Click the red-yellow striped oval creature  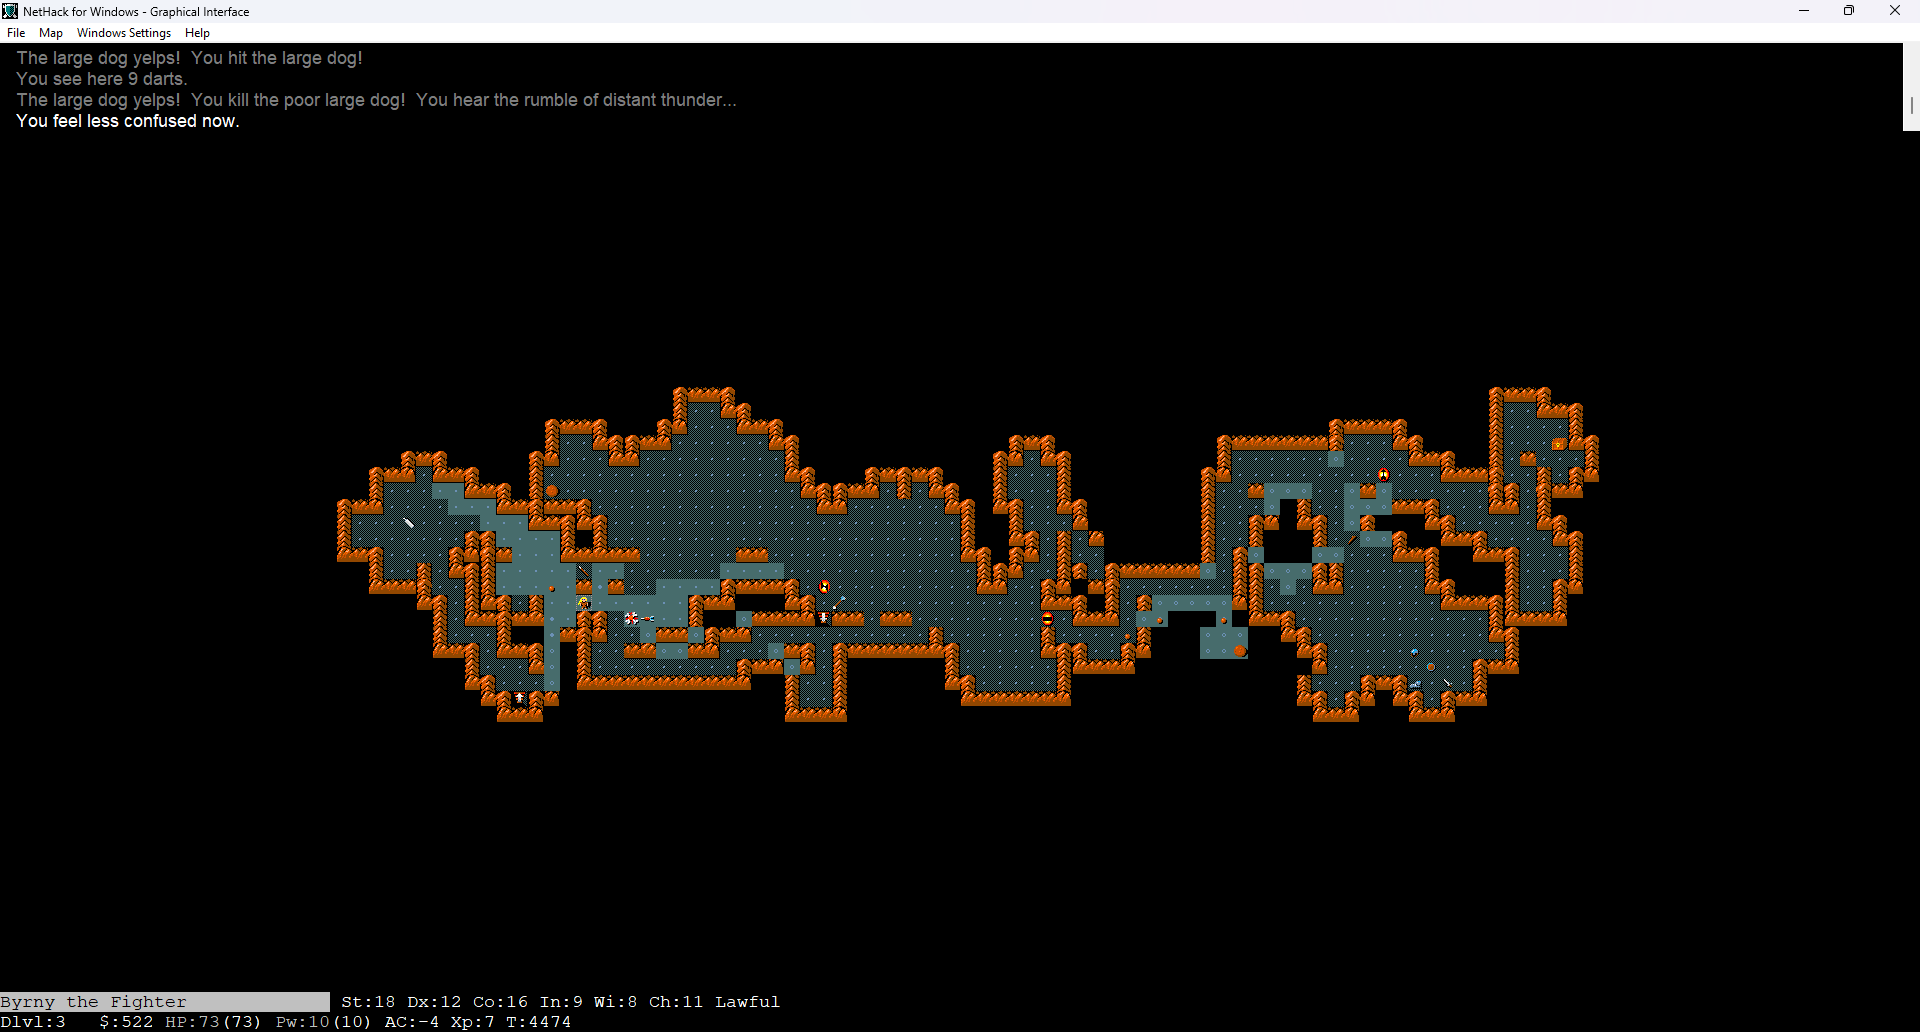coord(1048,619)
